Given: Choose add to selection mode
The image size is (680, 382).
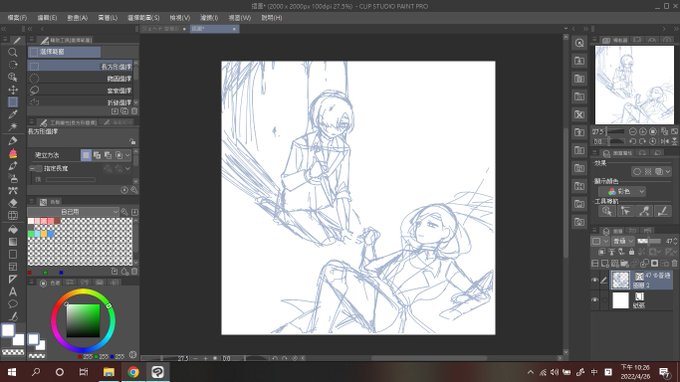Looking at the screenshot, I should click(97, 155).
